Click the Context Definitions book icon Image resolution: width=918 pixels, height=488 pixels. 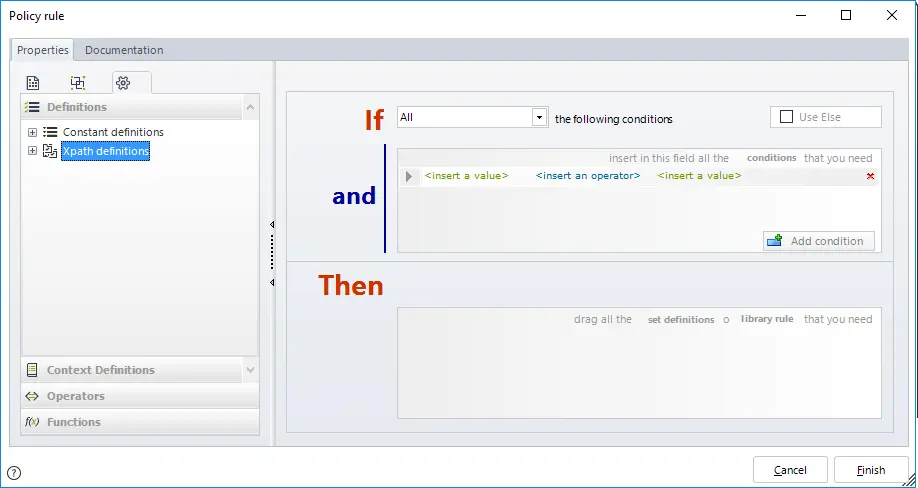pyautogui.click(x=32, y=370)
